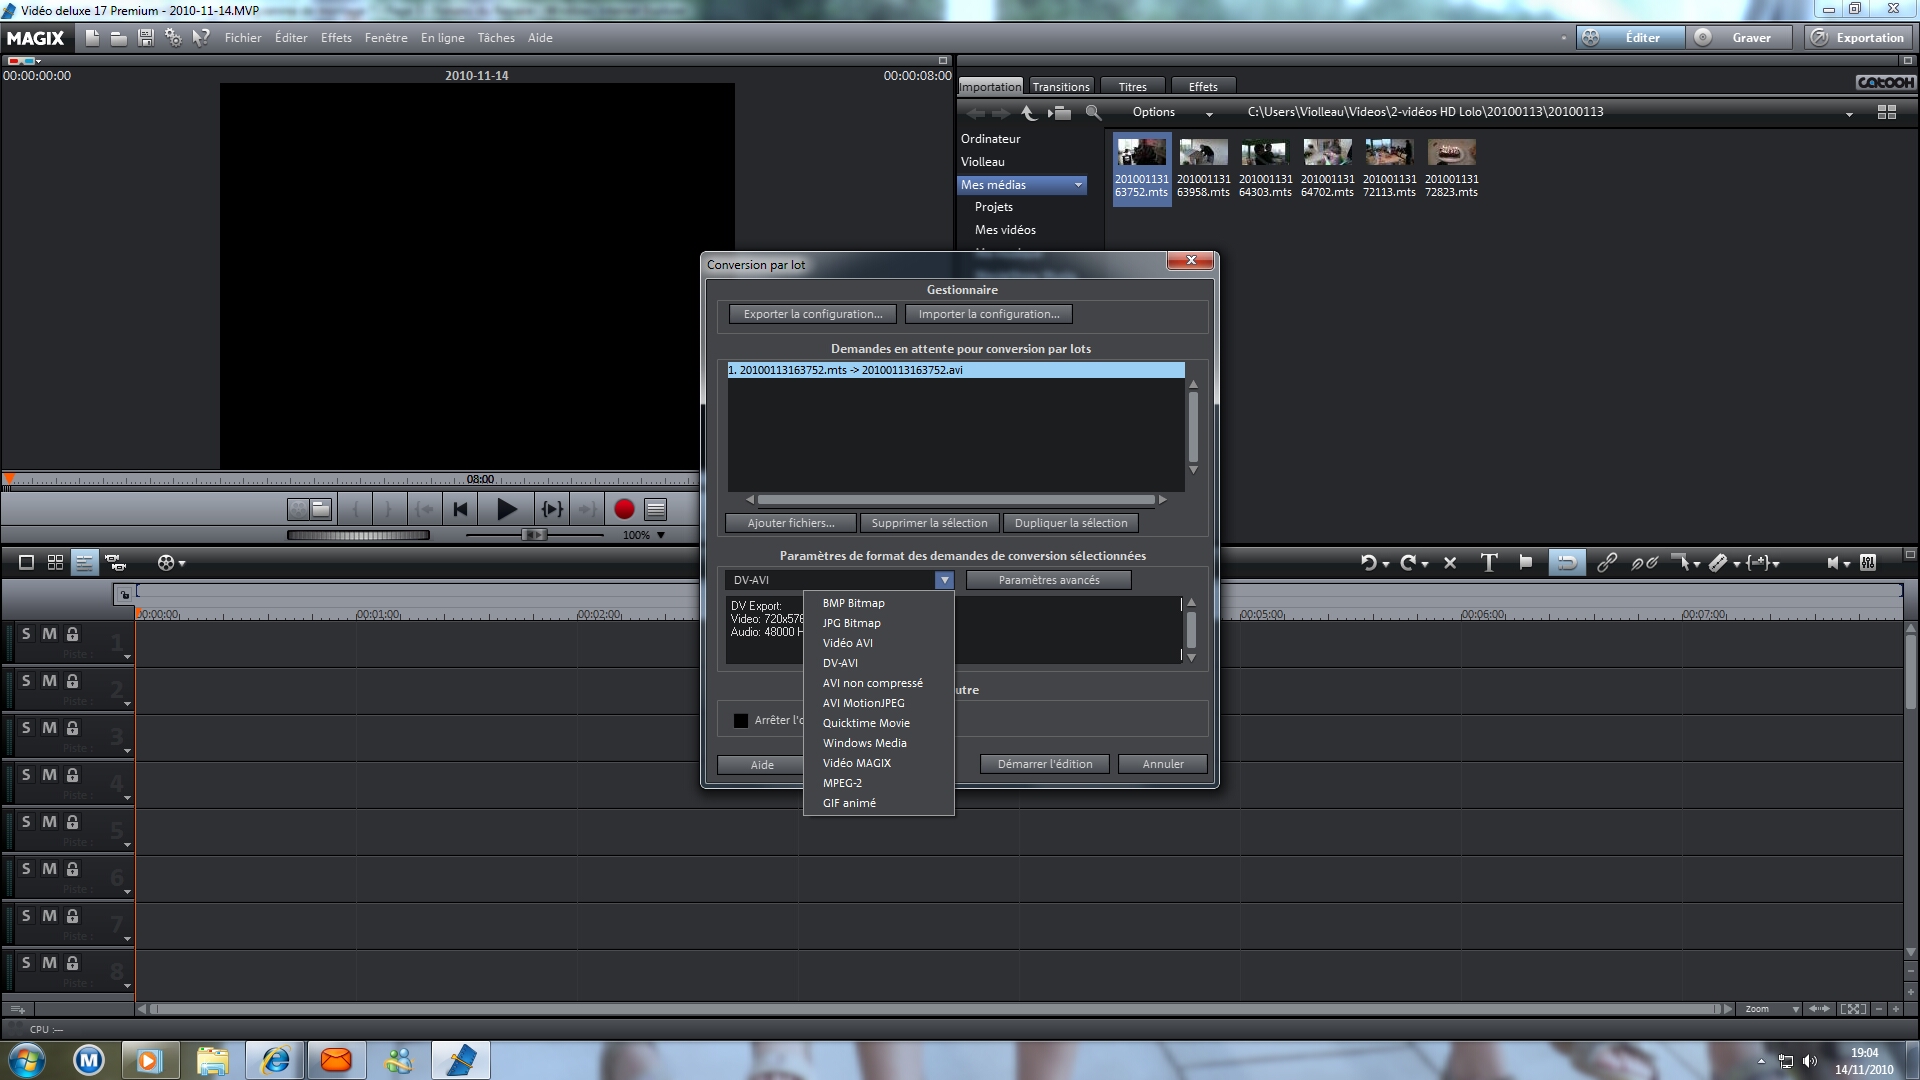Open program settings gear icon
1920x1080 pixels.
(173, 38)
